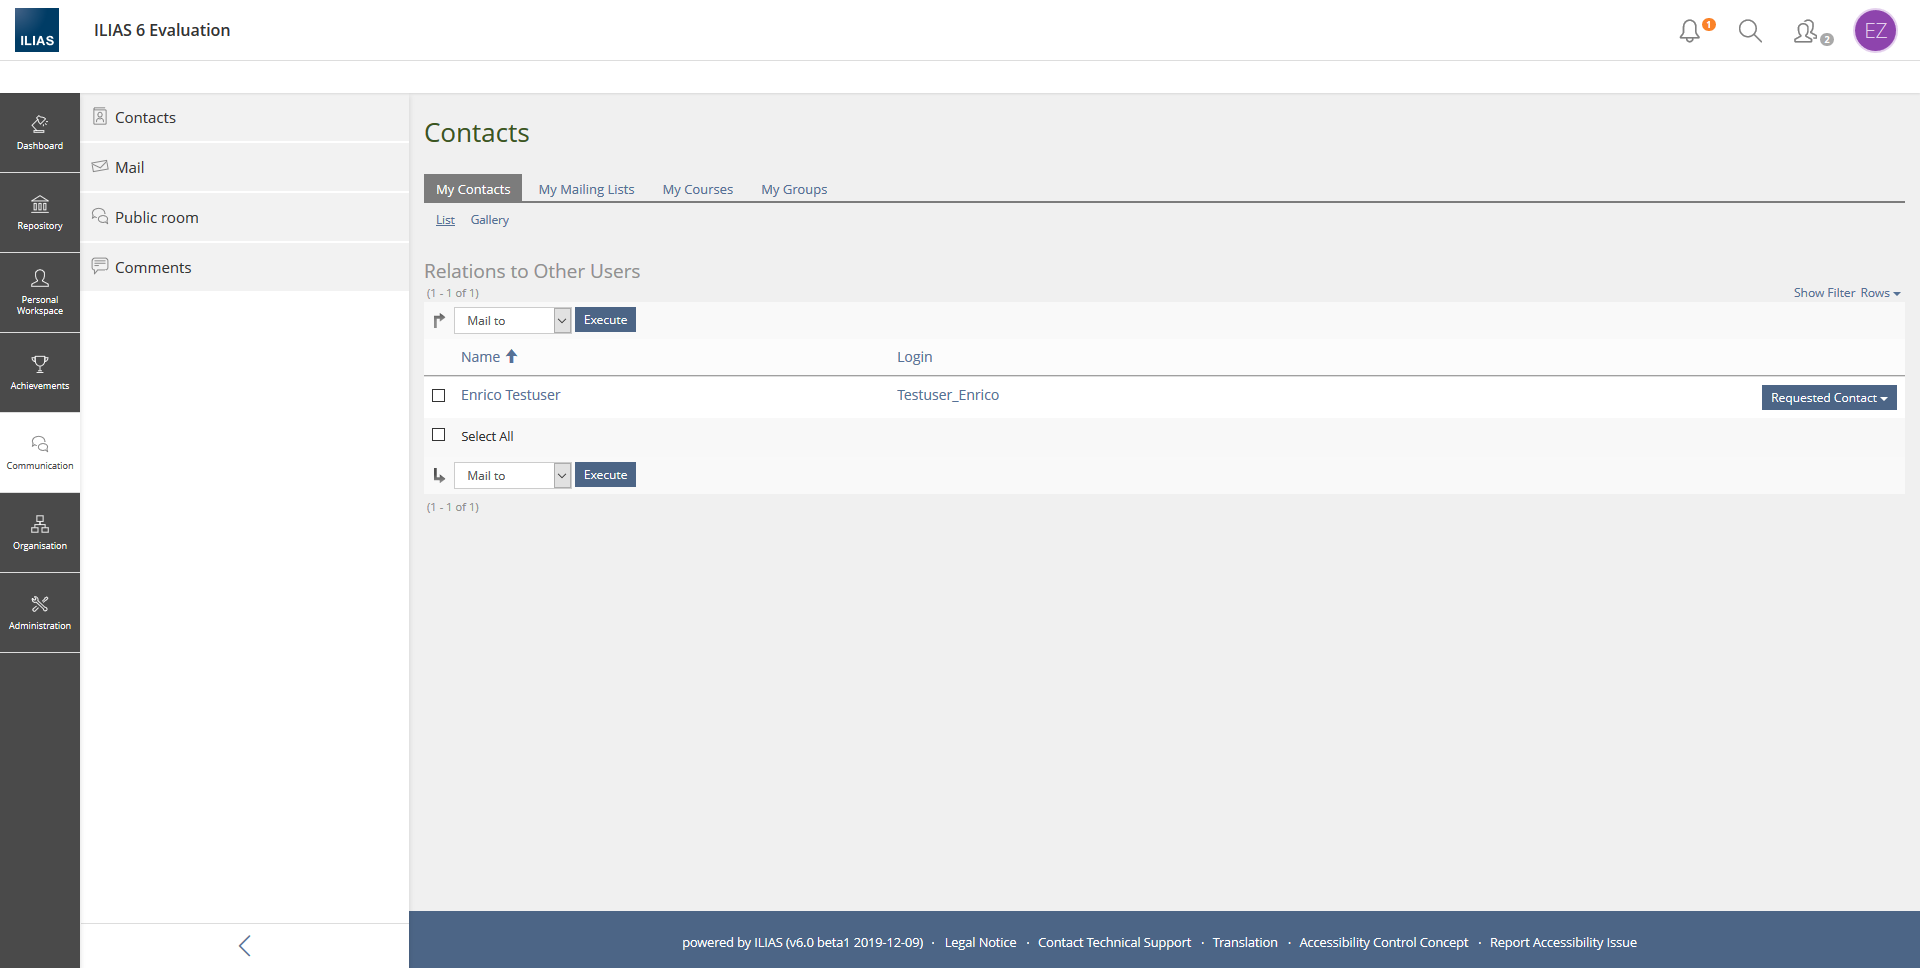Check the Select All checkbox
Screen dimensions: 1920x968
[438, 435]
